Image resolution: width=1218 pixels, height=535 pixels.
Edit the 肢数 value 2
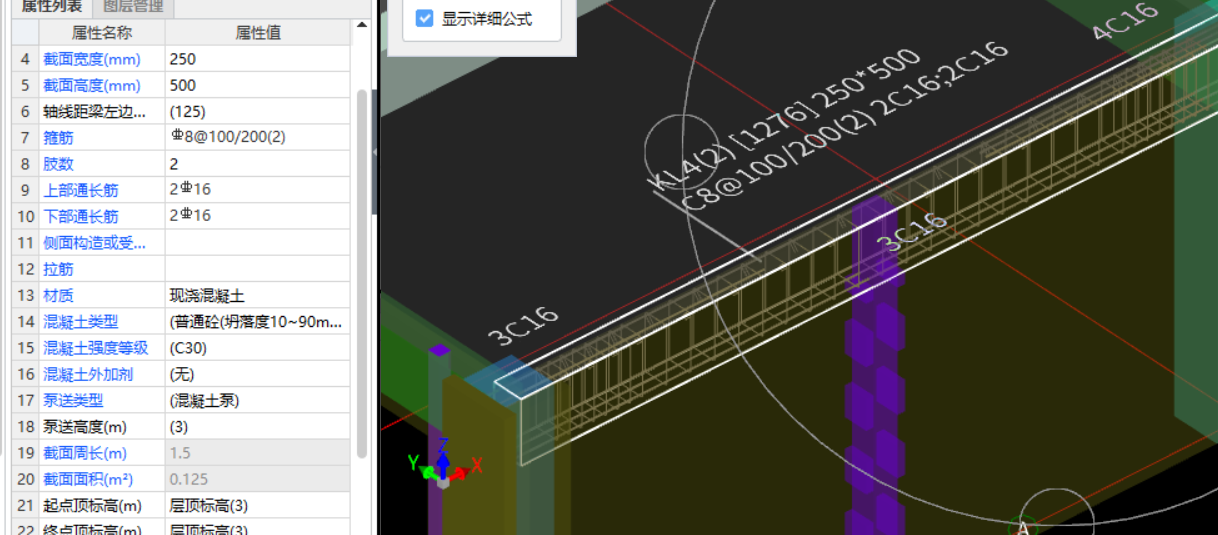[x=258, y=164]
